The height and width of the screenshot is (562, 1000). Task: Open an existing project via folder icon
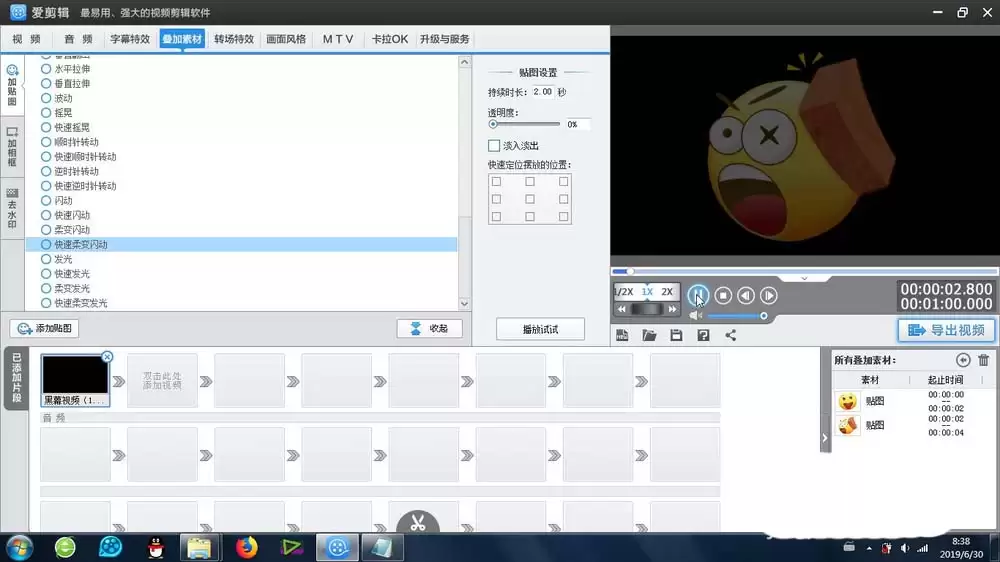point(649,335)
